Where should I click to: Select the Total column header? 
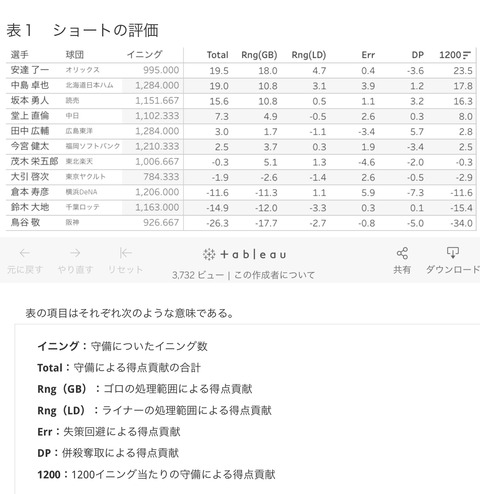217,55
